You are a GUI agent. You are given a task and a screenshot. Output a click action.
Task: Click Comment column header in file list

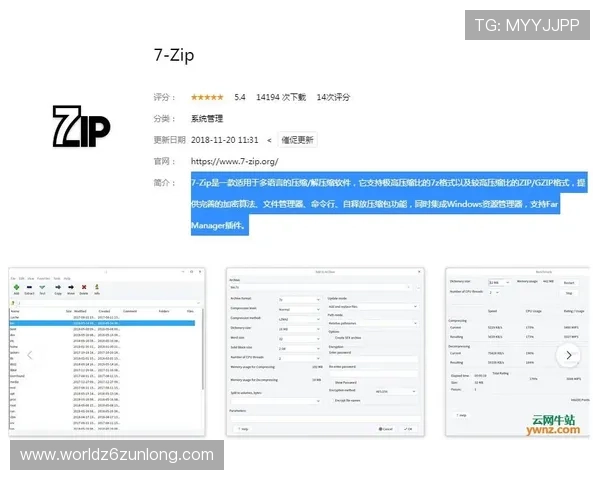(130, 312)
